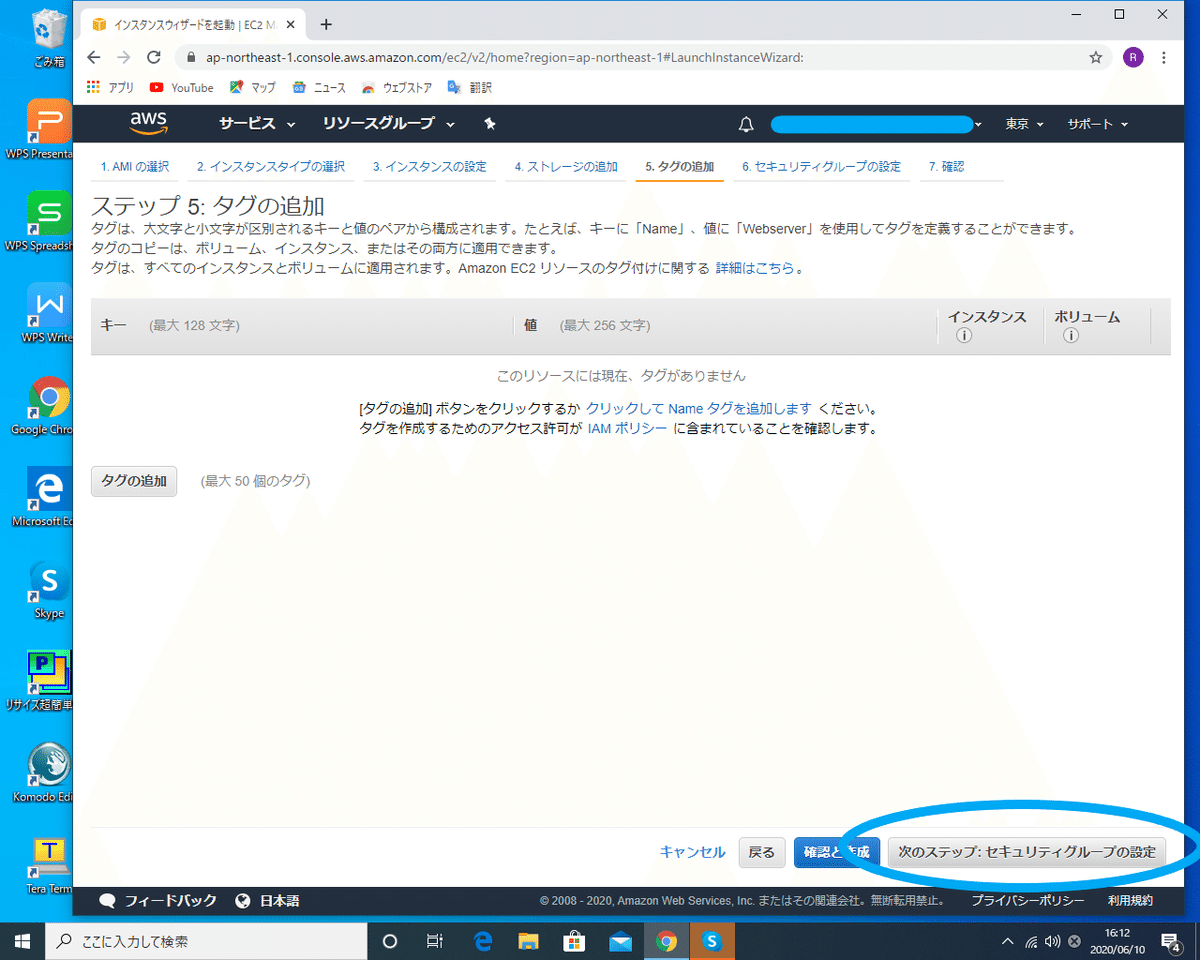This screenshot has width=1200, height=960.
Task: Select the Tera Term desktop icon
Action: coord(49,865)
